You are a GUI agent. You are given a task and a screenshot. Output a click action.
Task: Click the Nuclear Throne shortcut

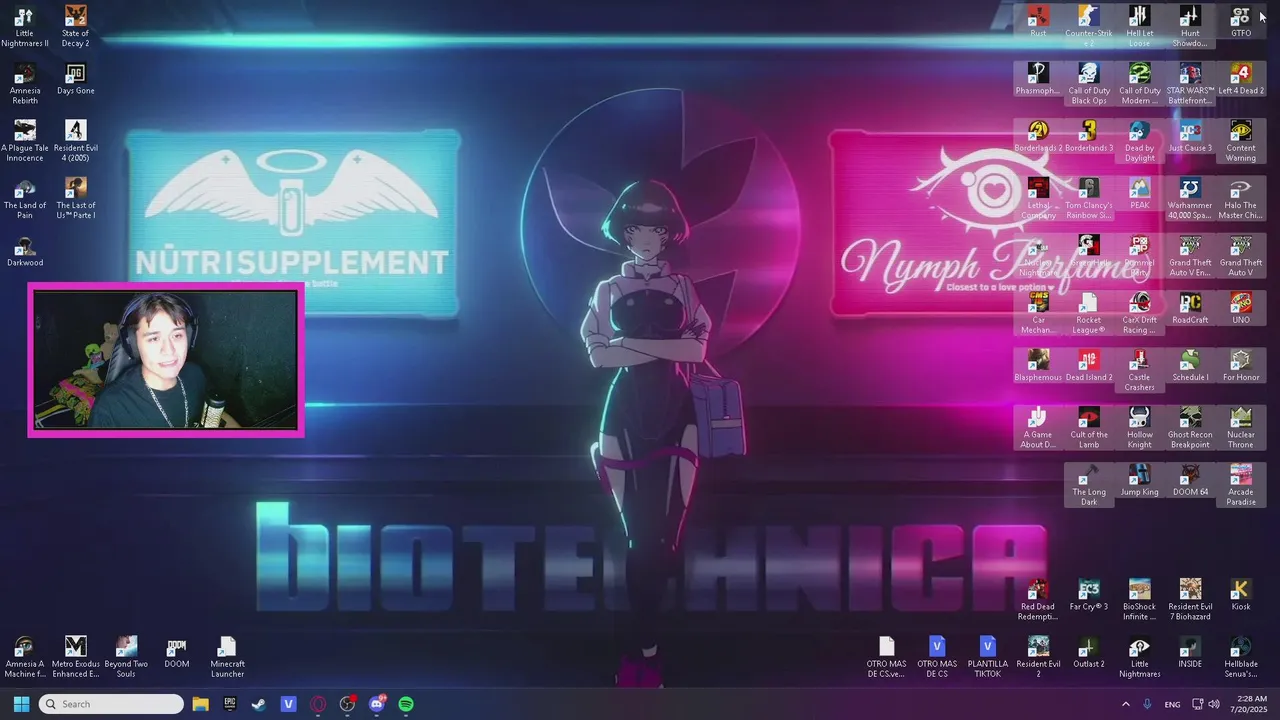pyautogui.click(x=1241, y=427)
